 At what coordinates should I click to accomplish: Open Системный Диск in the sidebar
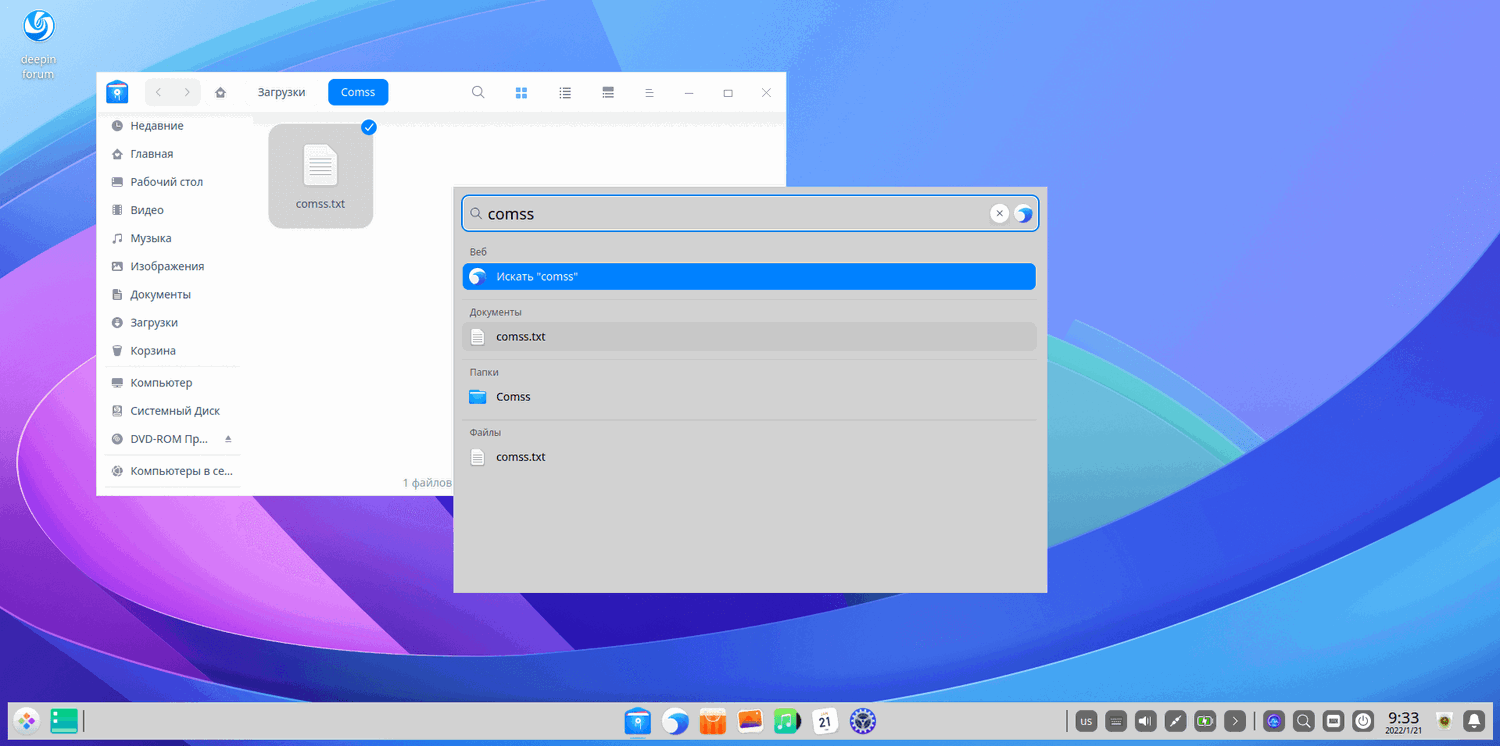pyautogui.click(x=170, y=411)
